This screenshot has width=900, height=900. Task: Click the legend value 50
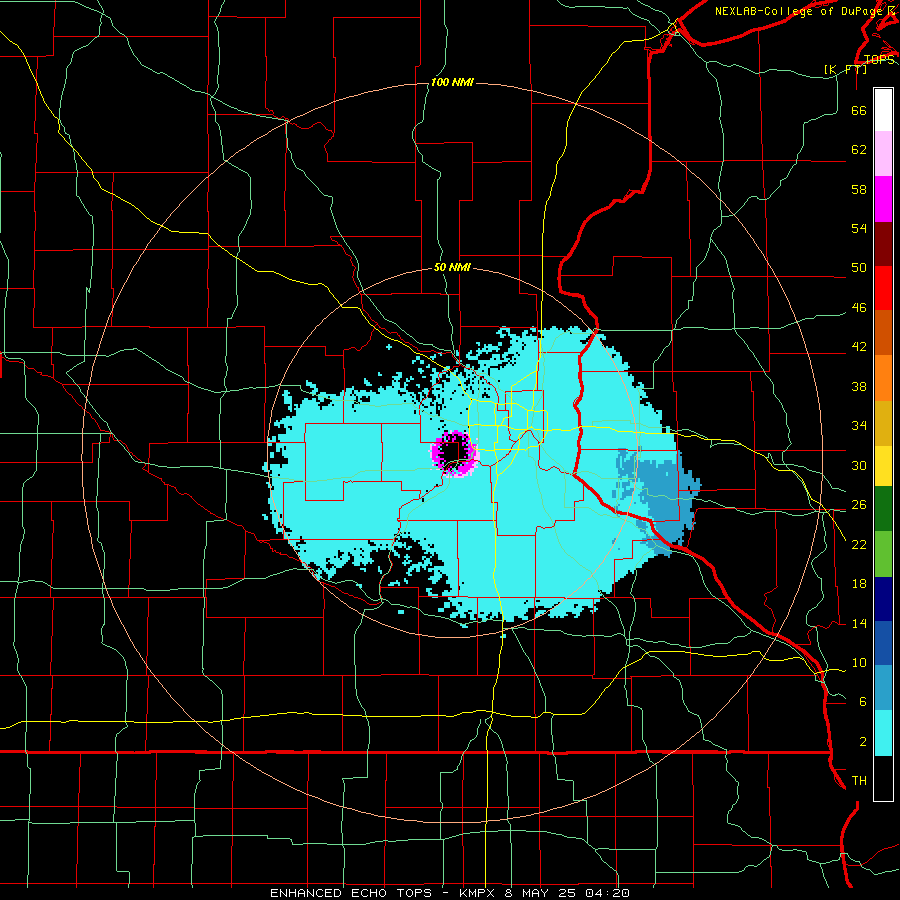coord(859,267)
